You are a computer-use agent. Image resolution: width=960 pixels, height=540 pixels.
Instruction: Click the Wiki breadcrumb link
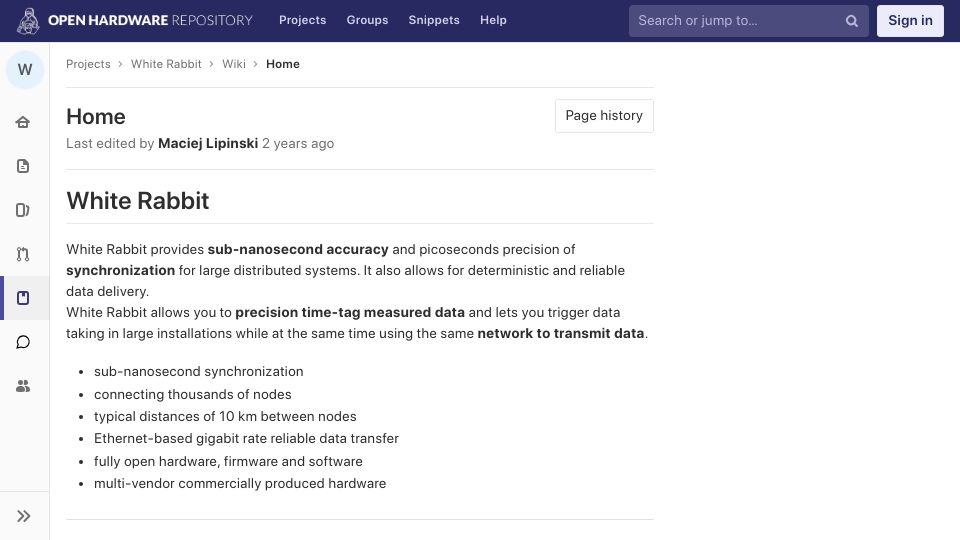coord(234,64)
